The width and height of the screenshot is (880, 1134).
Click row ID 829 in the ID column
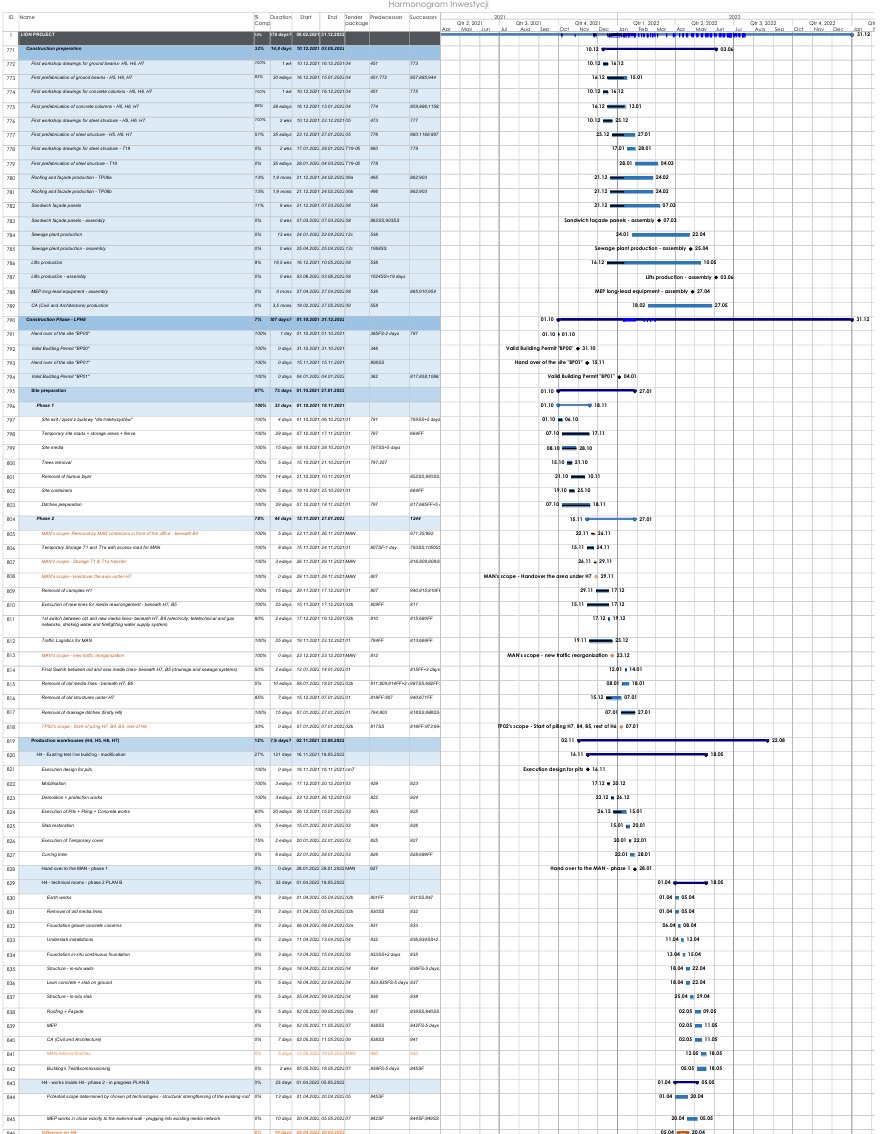(x=11, y=883)
